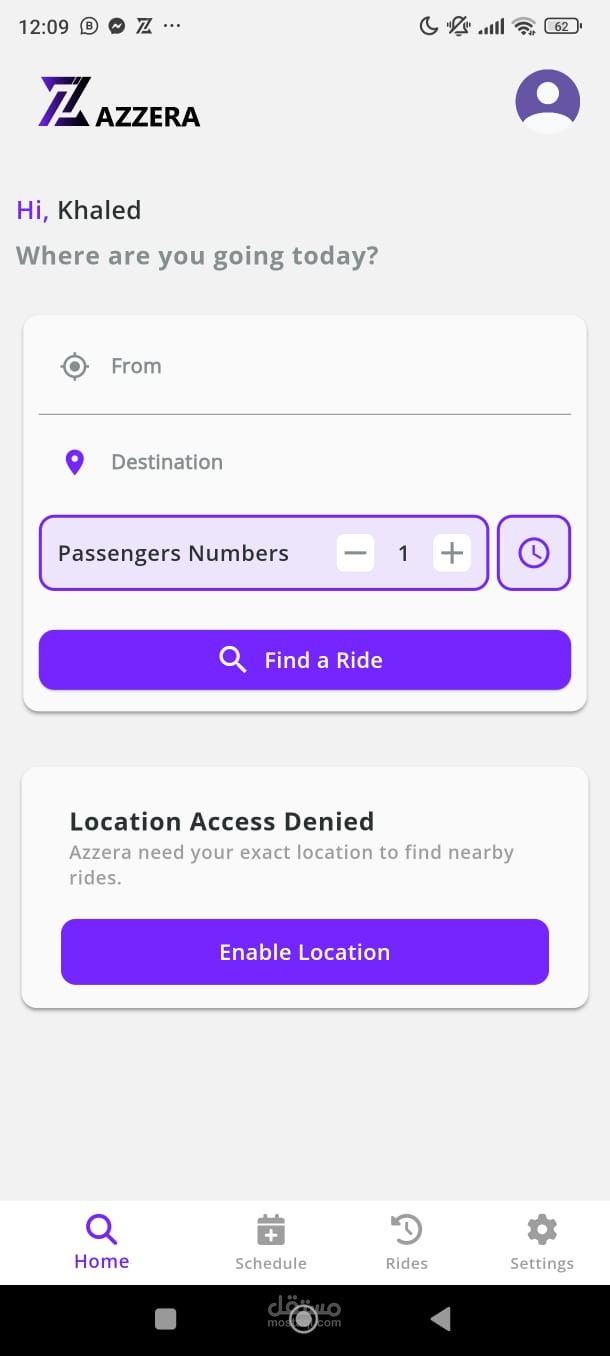This screenshot has height=1356, width=610.
Task: Click the Destination input field
Action: point(330,462)
